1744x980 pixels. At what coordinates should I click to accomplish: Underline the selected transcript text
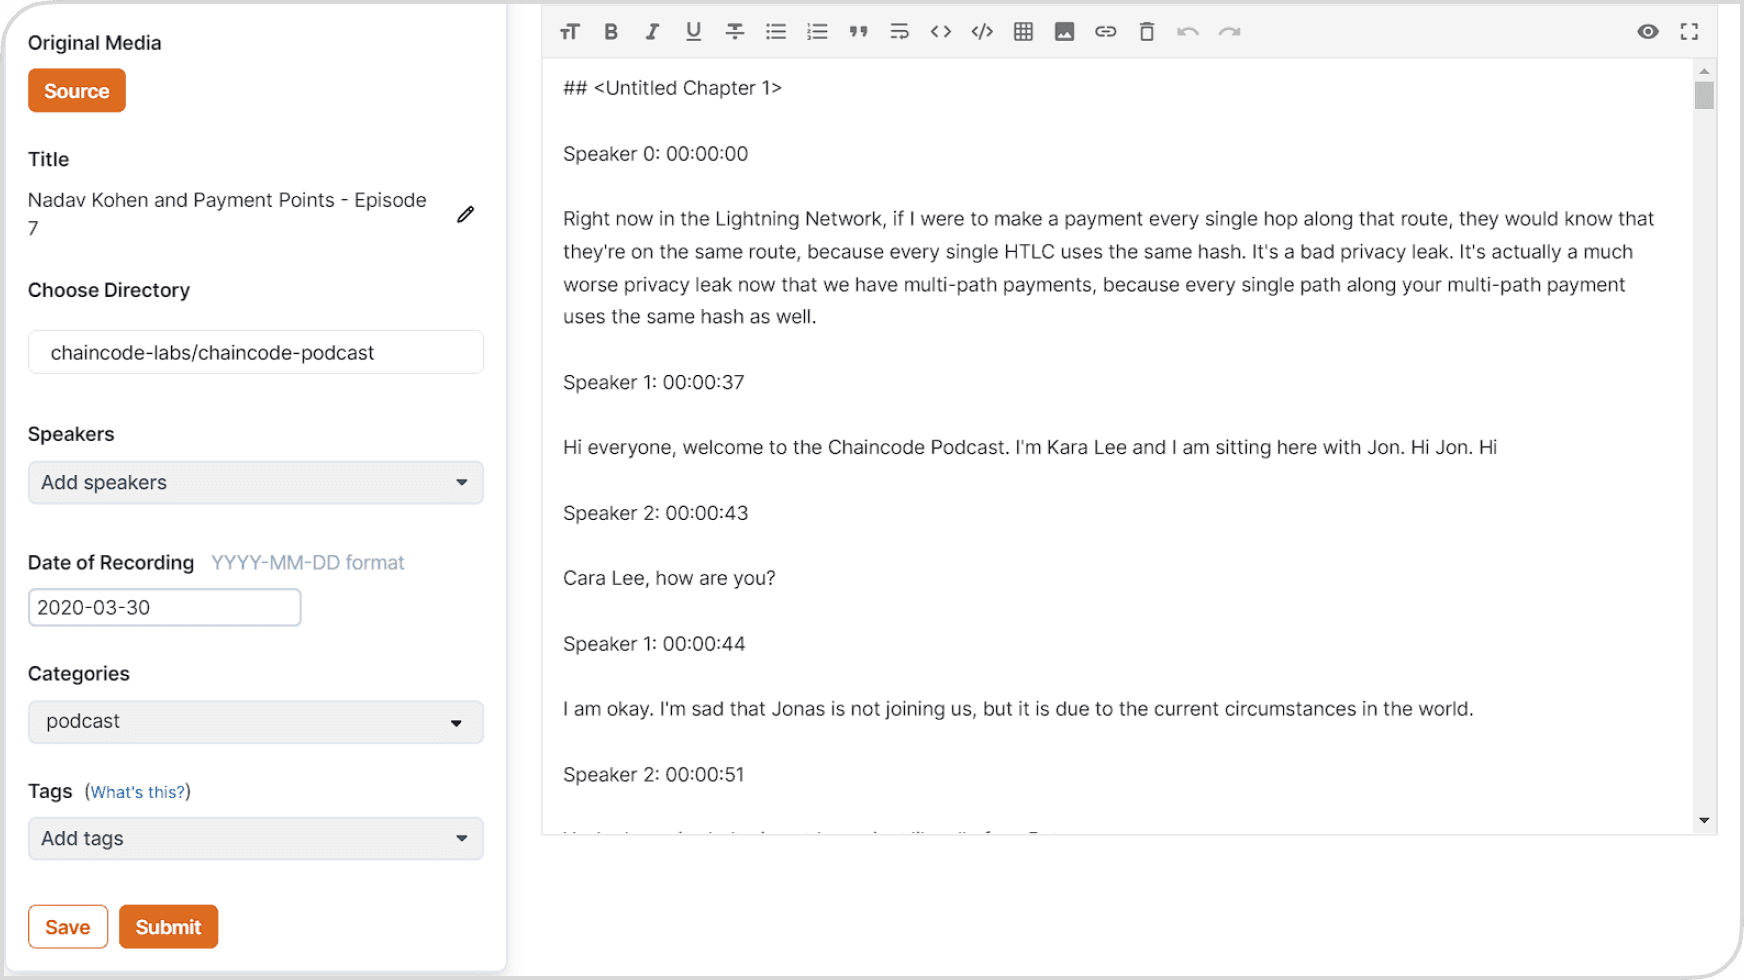(693, 31)
